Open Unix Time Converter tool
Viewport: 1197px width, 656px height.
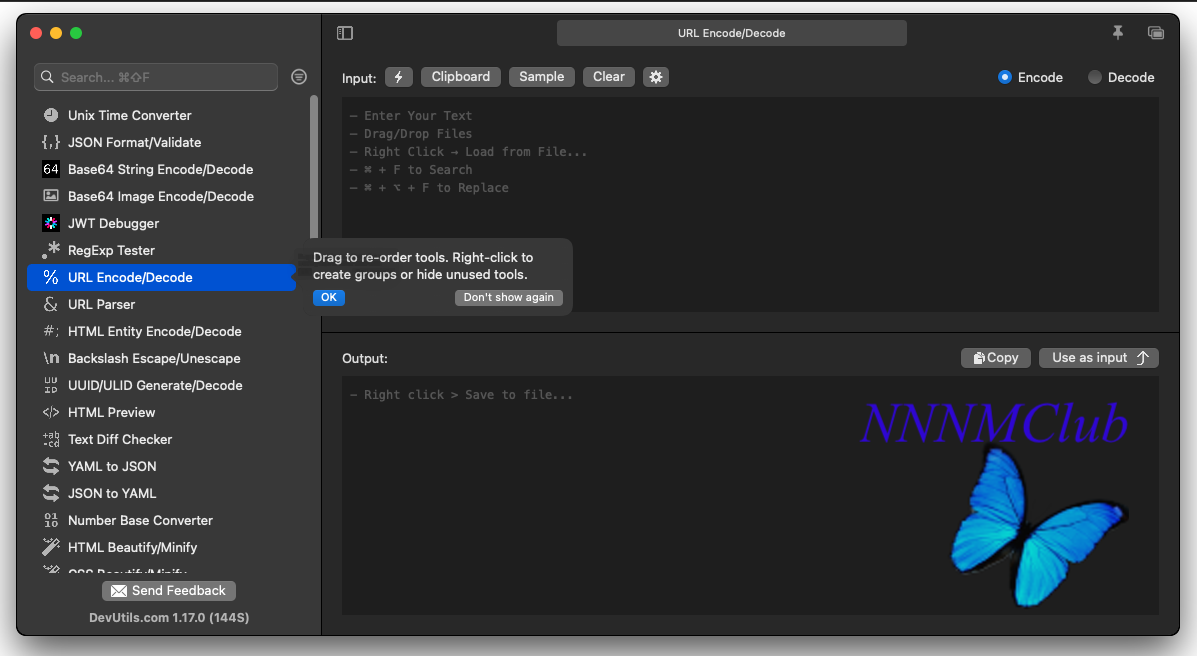click(x=129, y=115)
